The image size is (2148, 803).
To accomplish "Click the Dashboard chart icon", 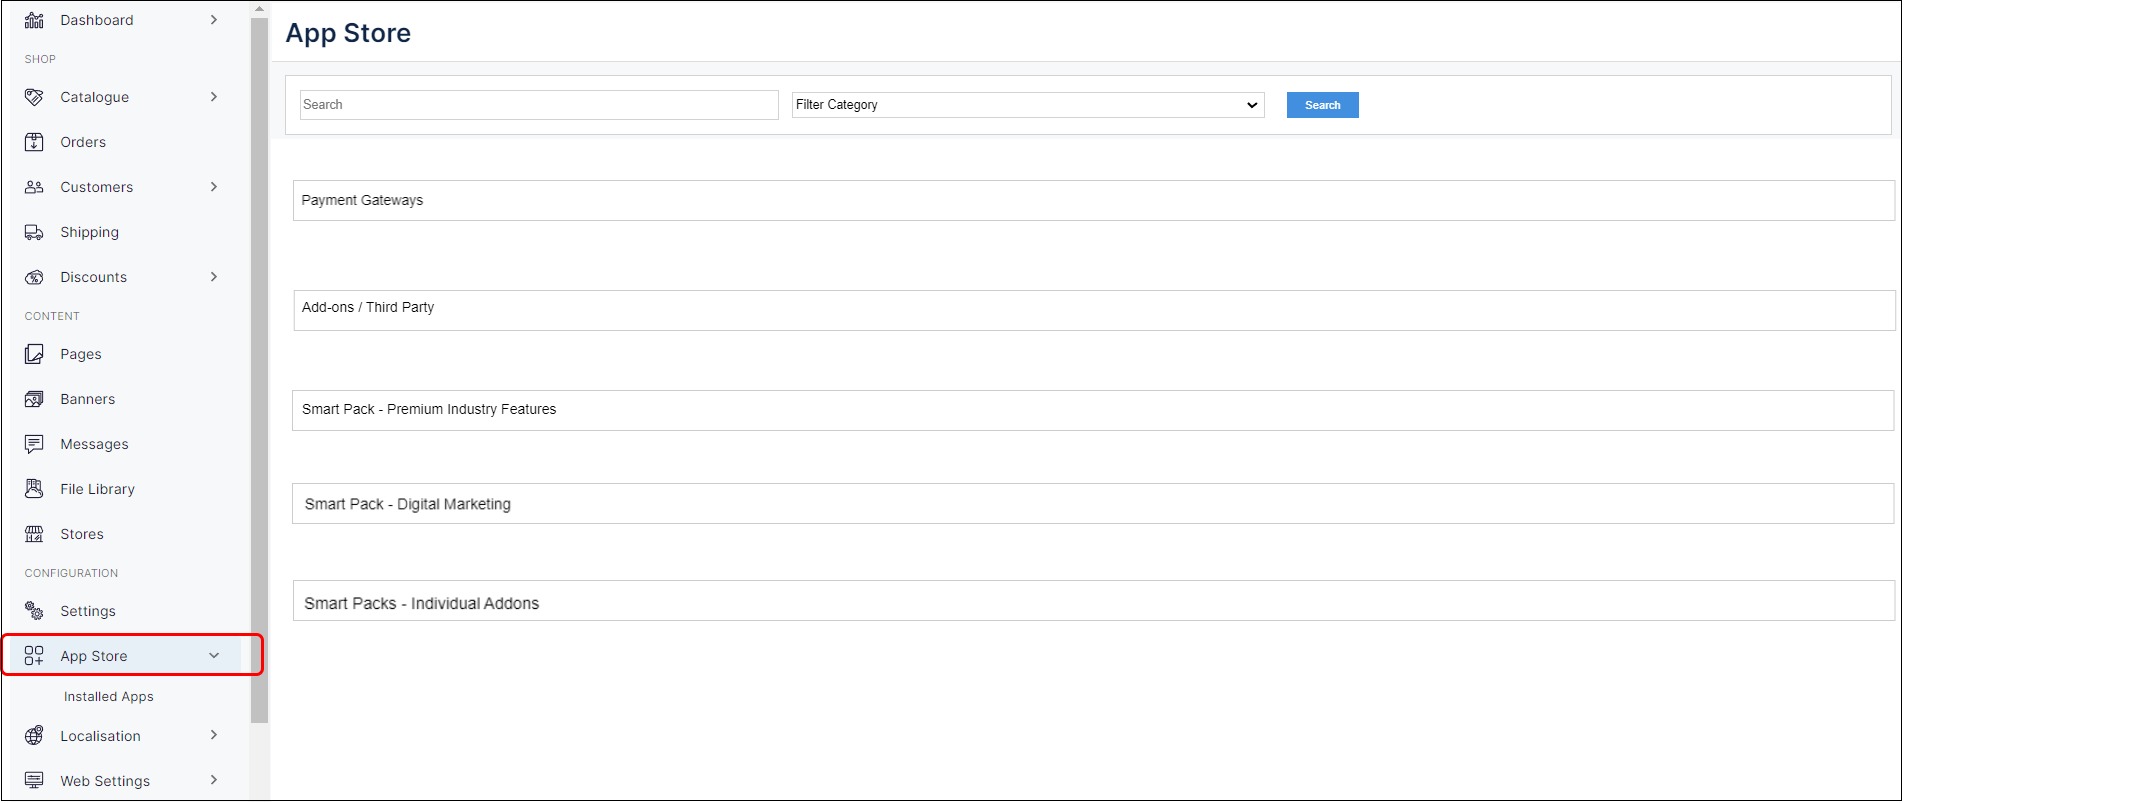I will [x=34, y=20].
